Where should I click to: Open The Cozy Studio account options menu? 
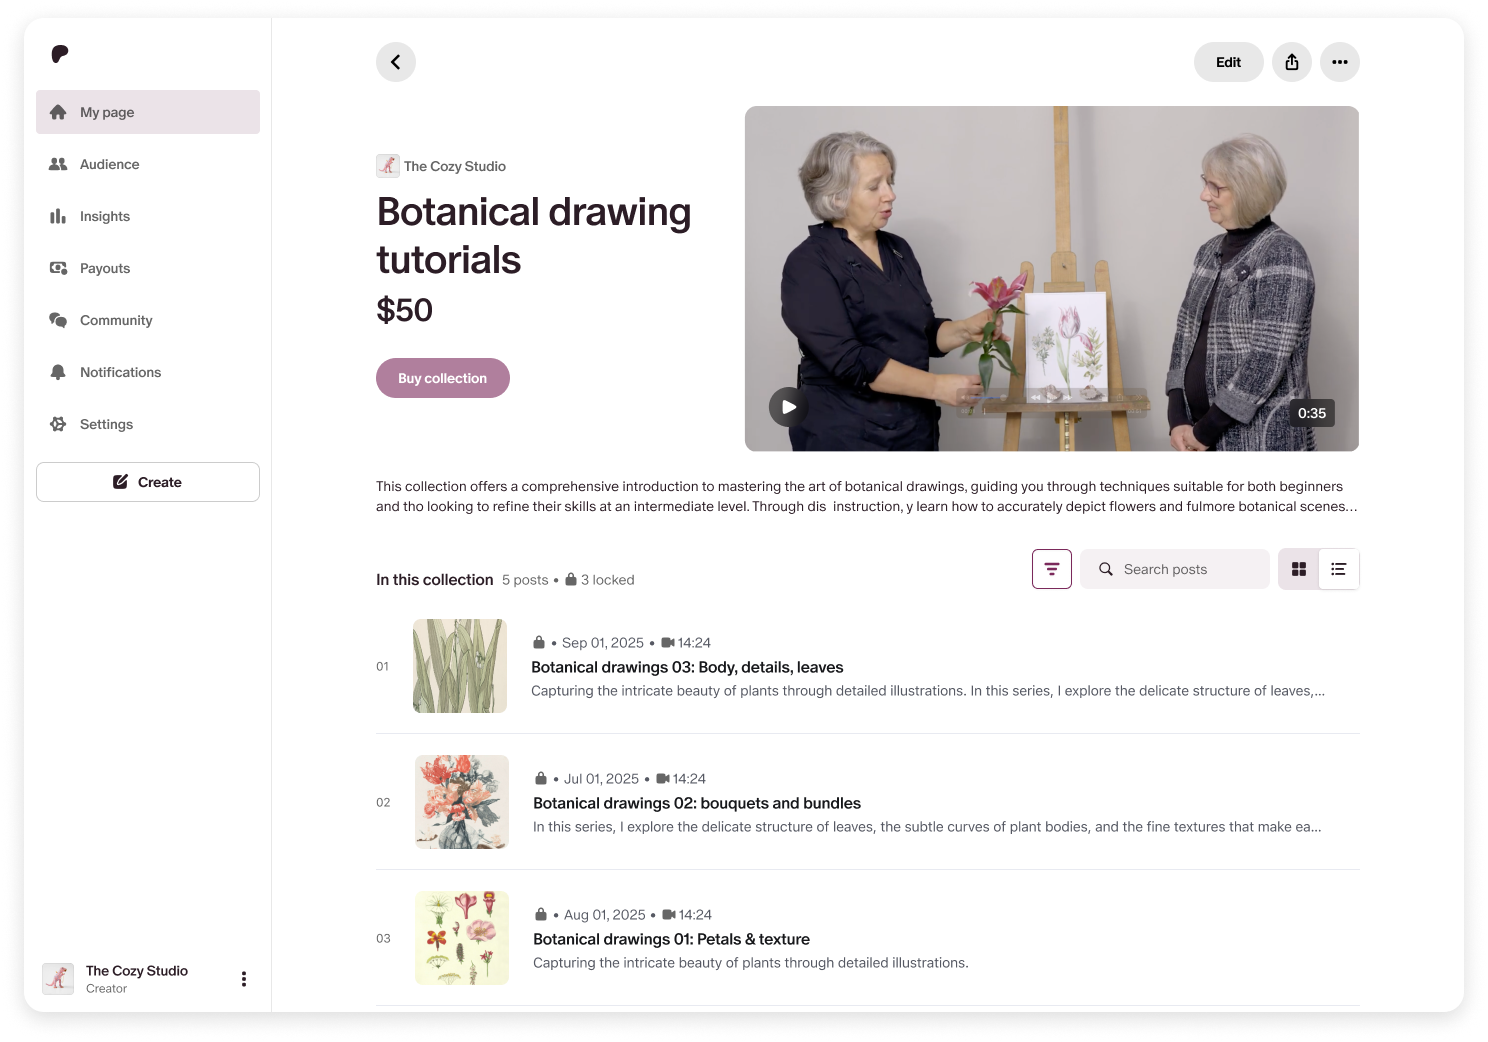244,979
